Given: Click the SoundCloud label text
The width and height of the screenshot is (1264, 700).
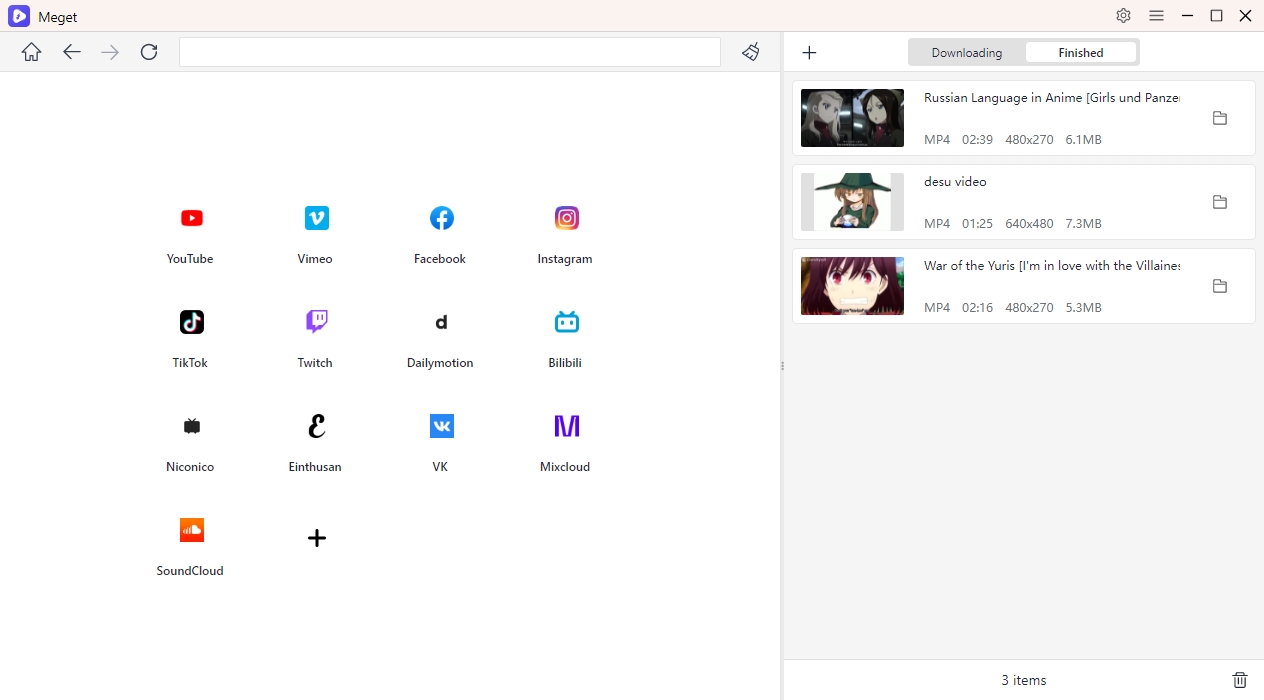Looking at the screenshot, I should [x=190, y=571].
